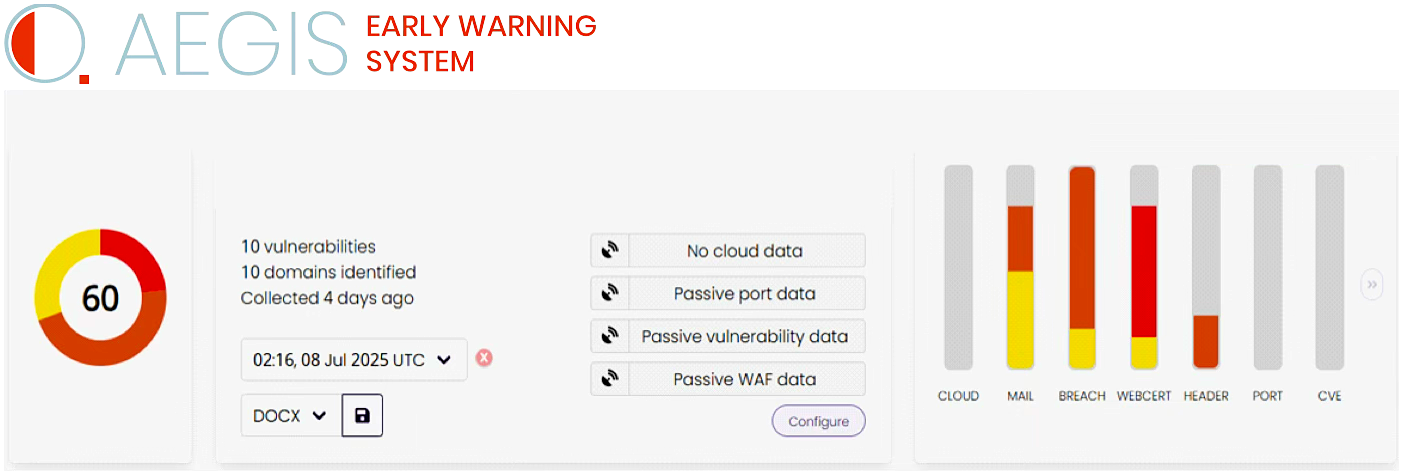Viewport: 1409px width, 475px height.
Task: Save report with the floppy disk icon
Action: point(362,416)
